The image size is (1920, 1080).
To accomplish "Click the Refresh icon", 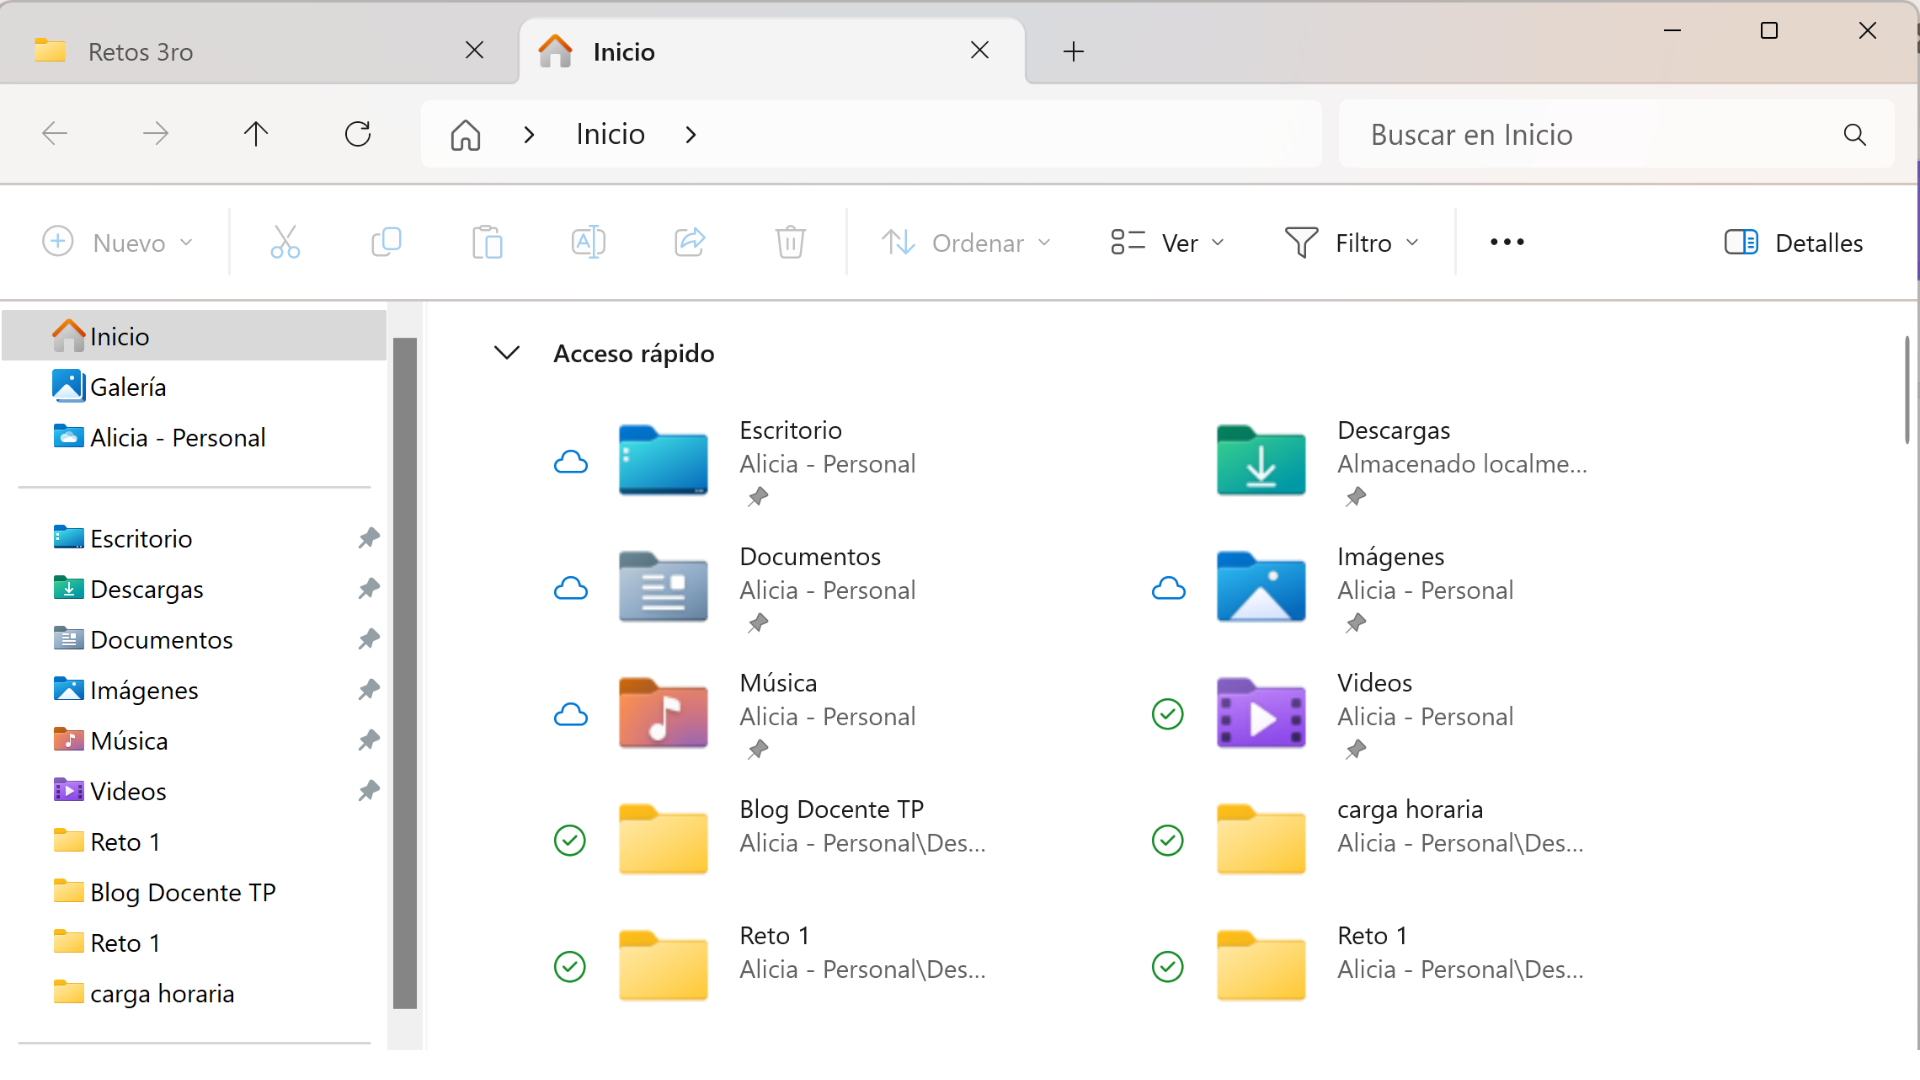I will [358, 134].
